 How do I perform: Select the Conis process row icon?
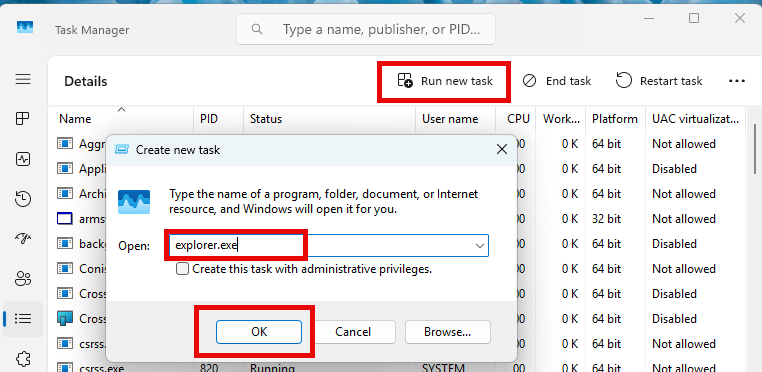pyautogui.click(x=65, y=269)
